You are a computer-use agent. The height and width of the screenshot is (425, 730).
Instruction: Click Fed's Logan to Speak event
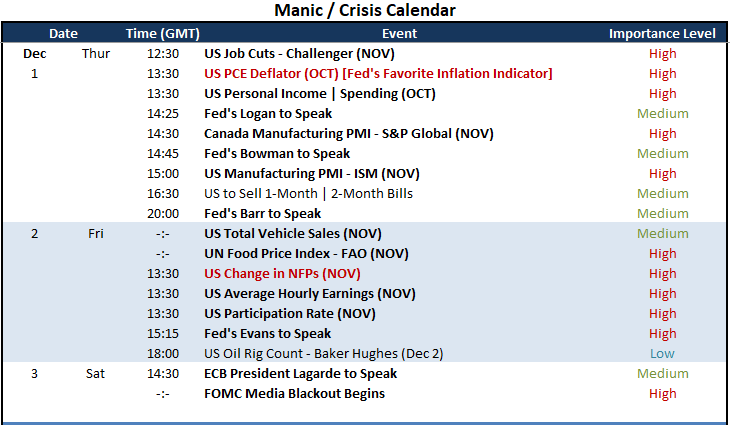(x=268, y=114)
